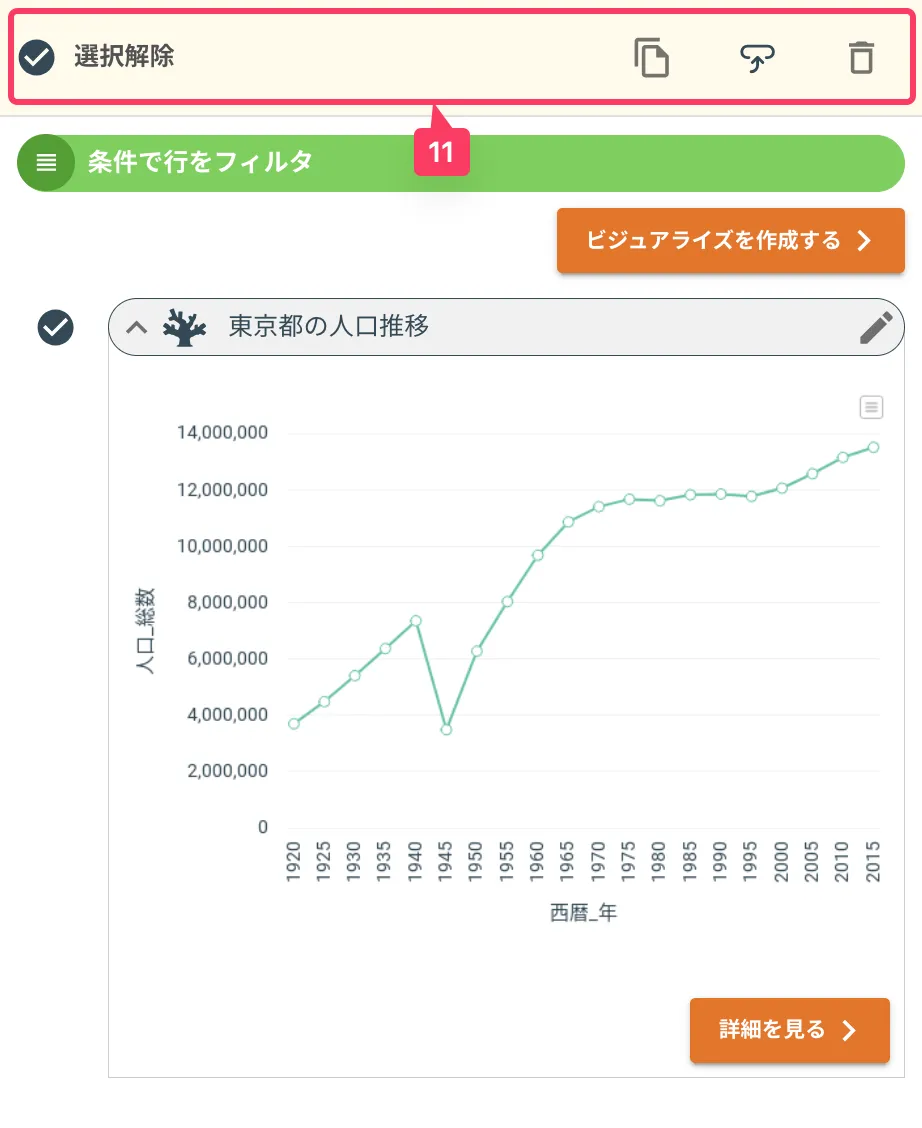922x1128 pixels.
Task: Click the green list icon on filter bar
Action: pyautogui.click(x=46, y=163)
